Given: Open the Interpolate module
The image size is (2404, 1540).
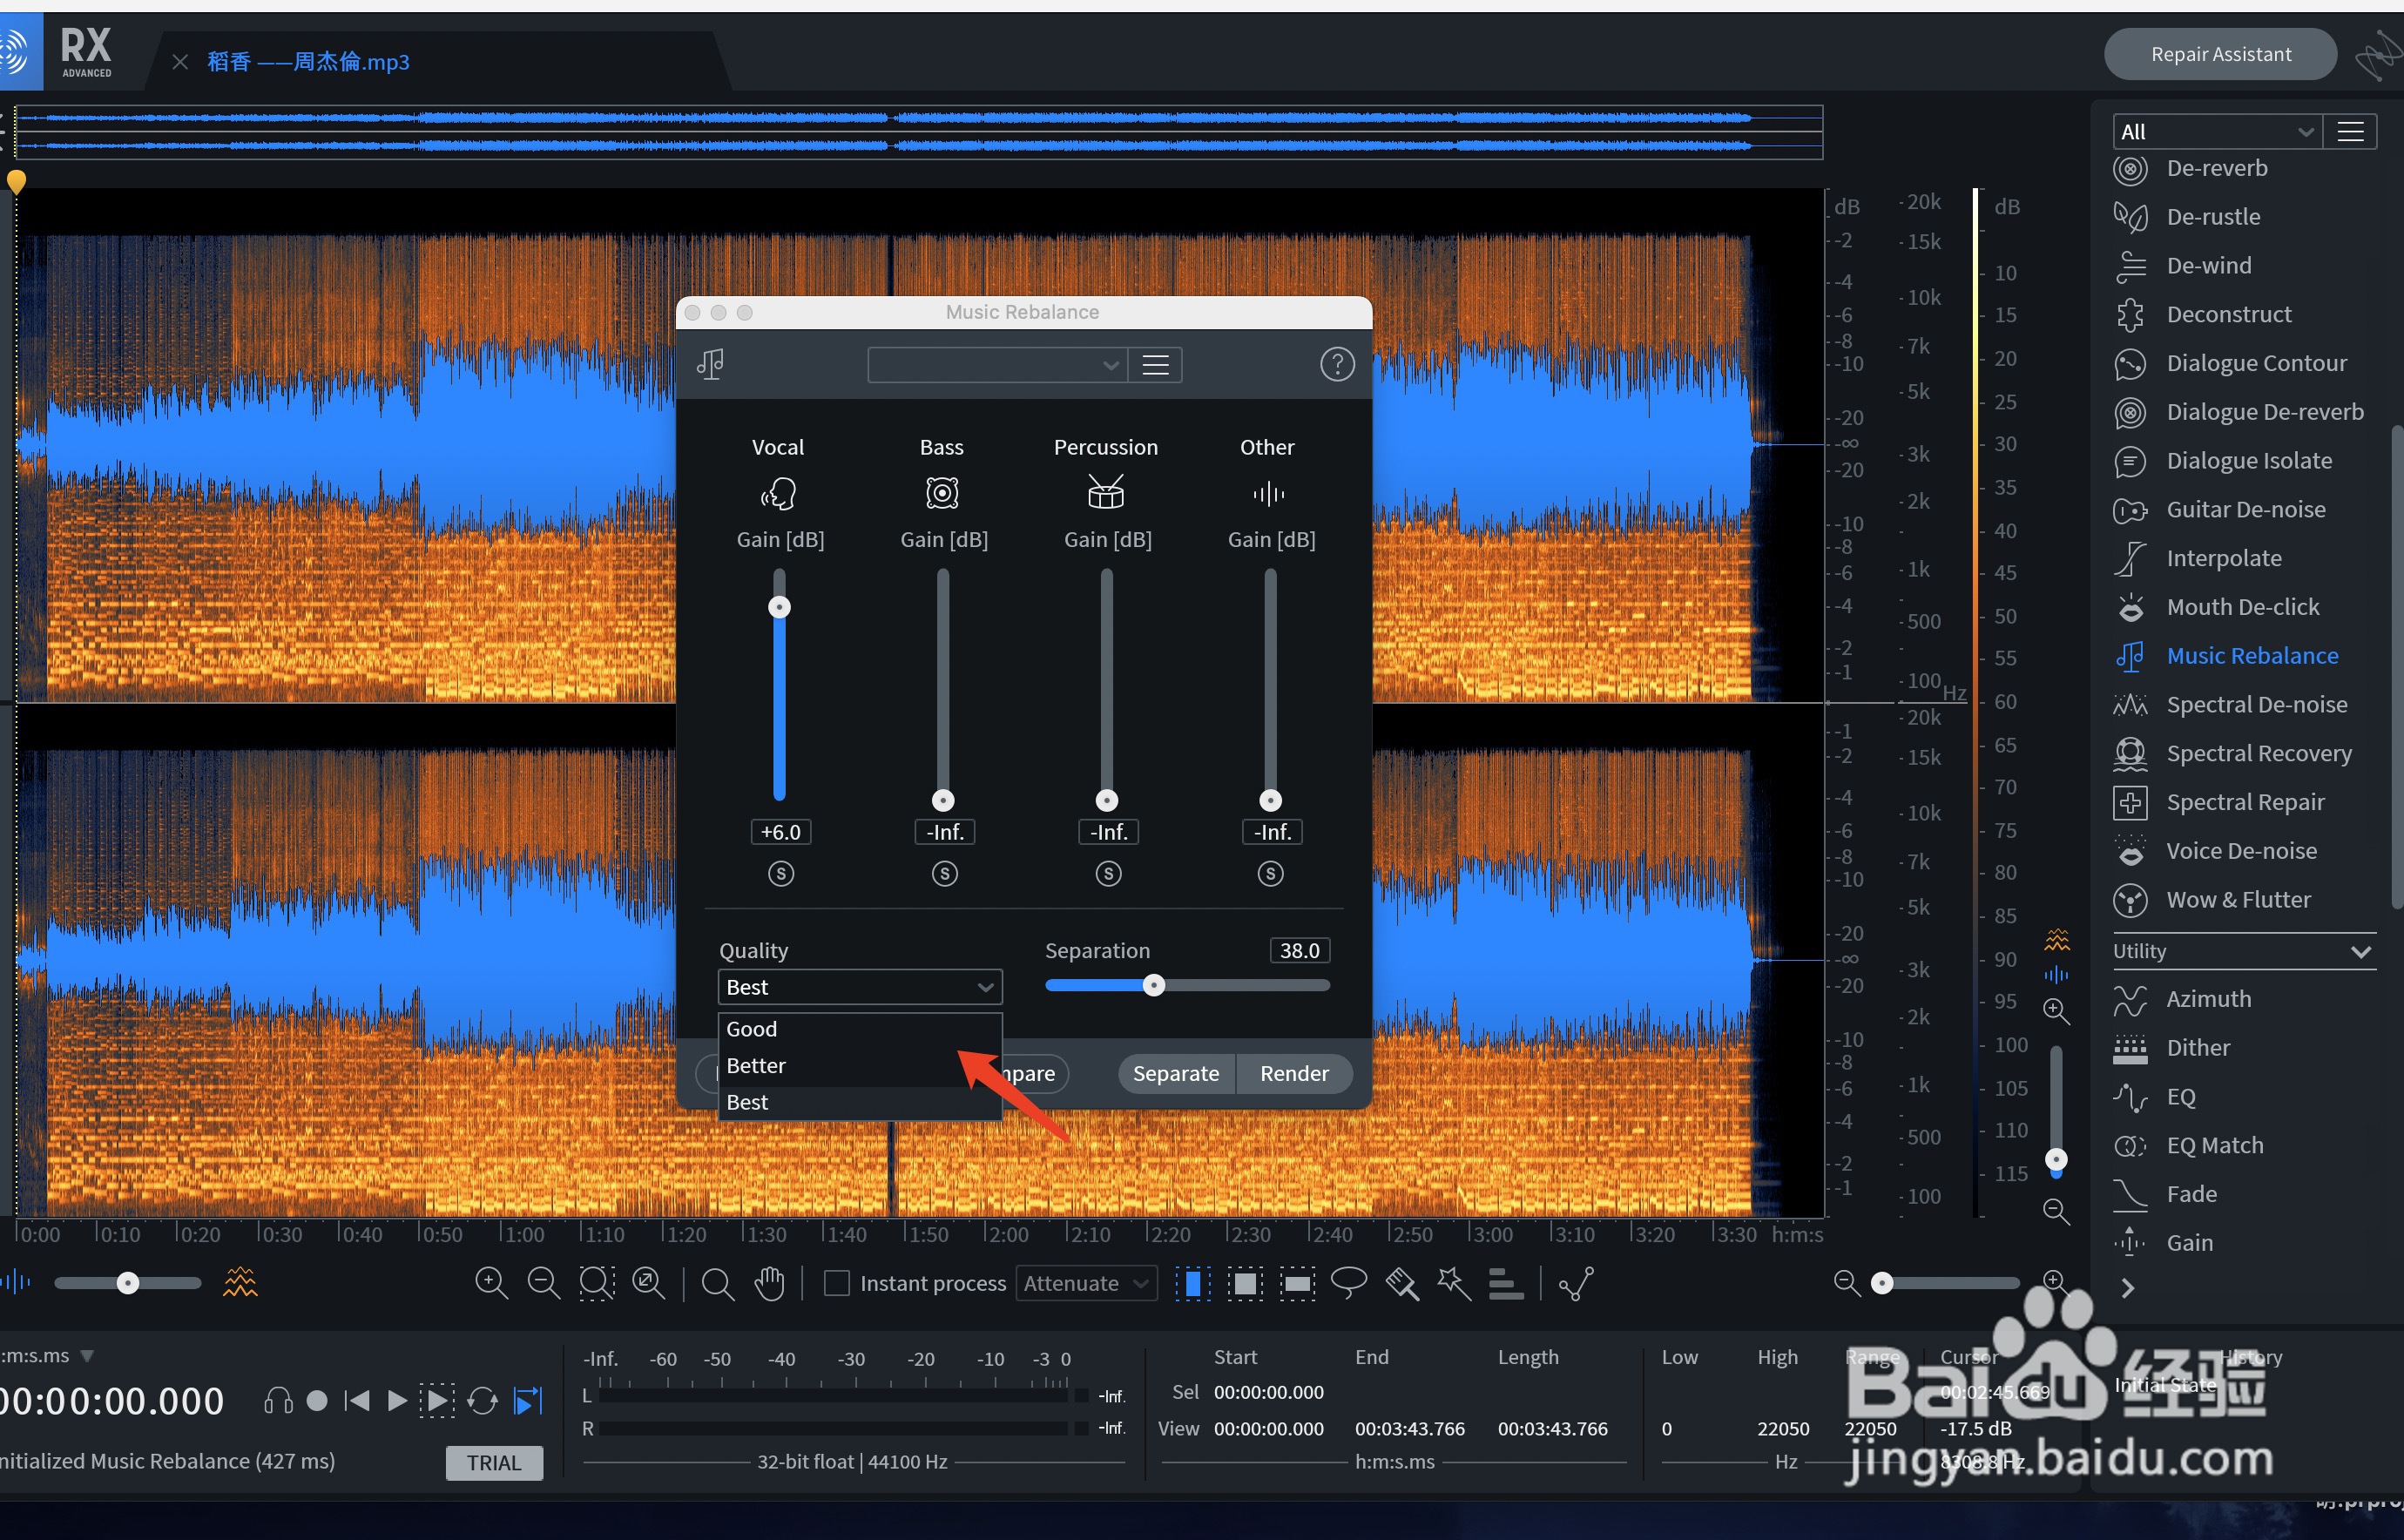Looking at the screenshot, I should (x=2223, y=558).
